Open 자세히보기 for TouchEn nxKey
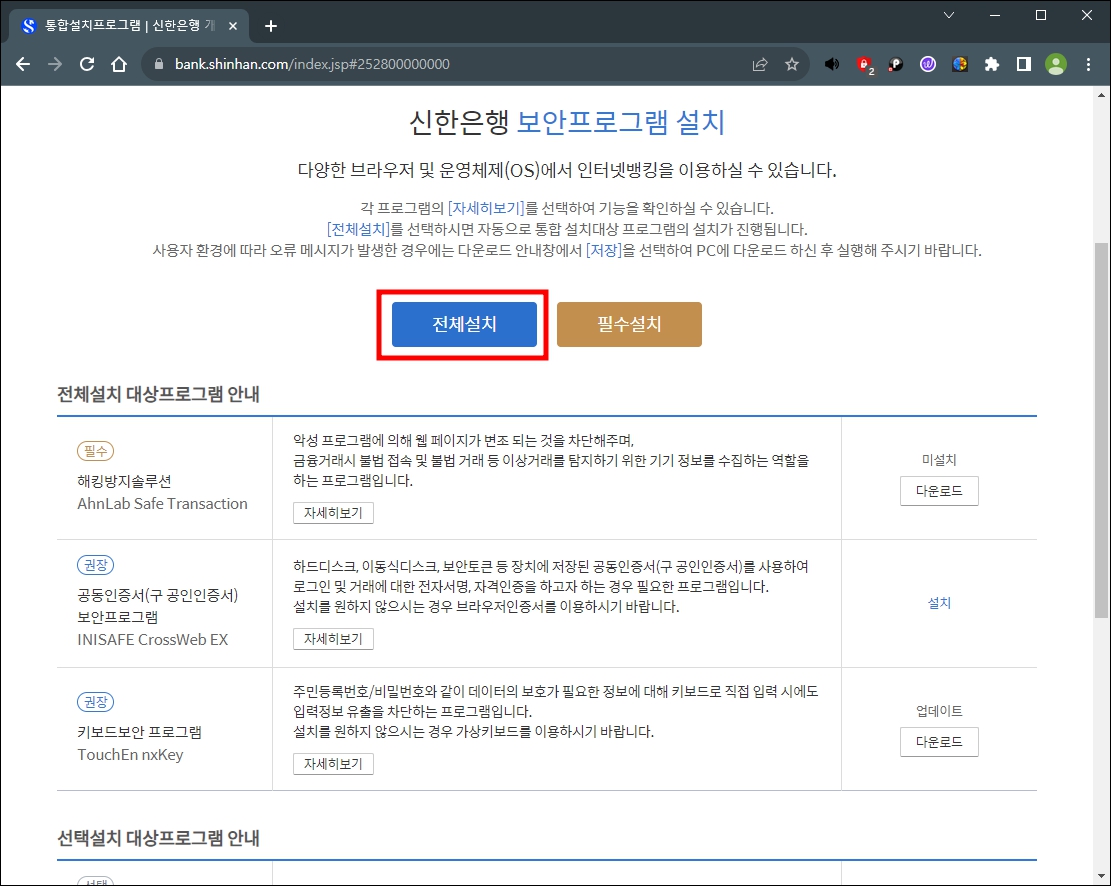This screenshot has height=886, width=1111. pos(333,764)
